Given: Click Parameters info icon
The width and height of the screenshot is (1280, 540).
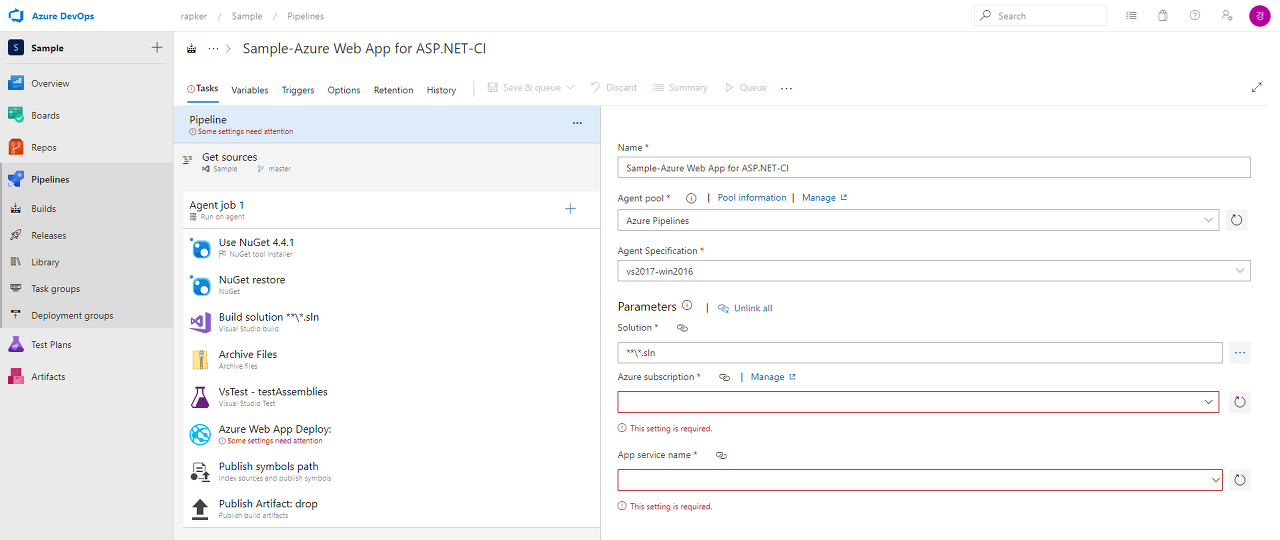Looking at the screenshot, I should tap(687, 306).
